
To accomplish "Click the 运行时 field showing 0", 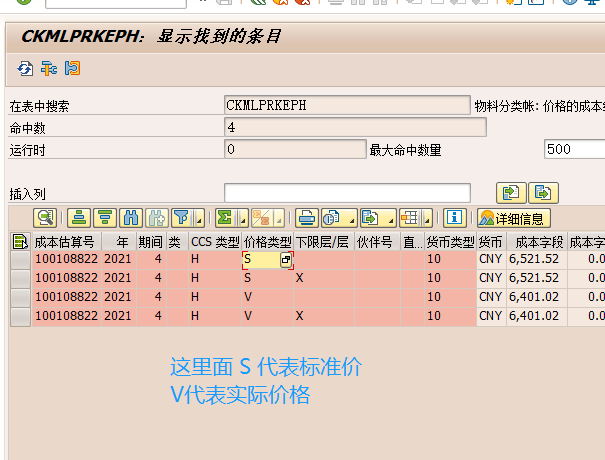I will (295, 149).
